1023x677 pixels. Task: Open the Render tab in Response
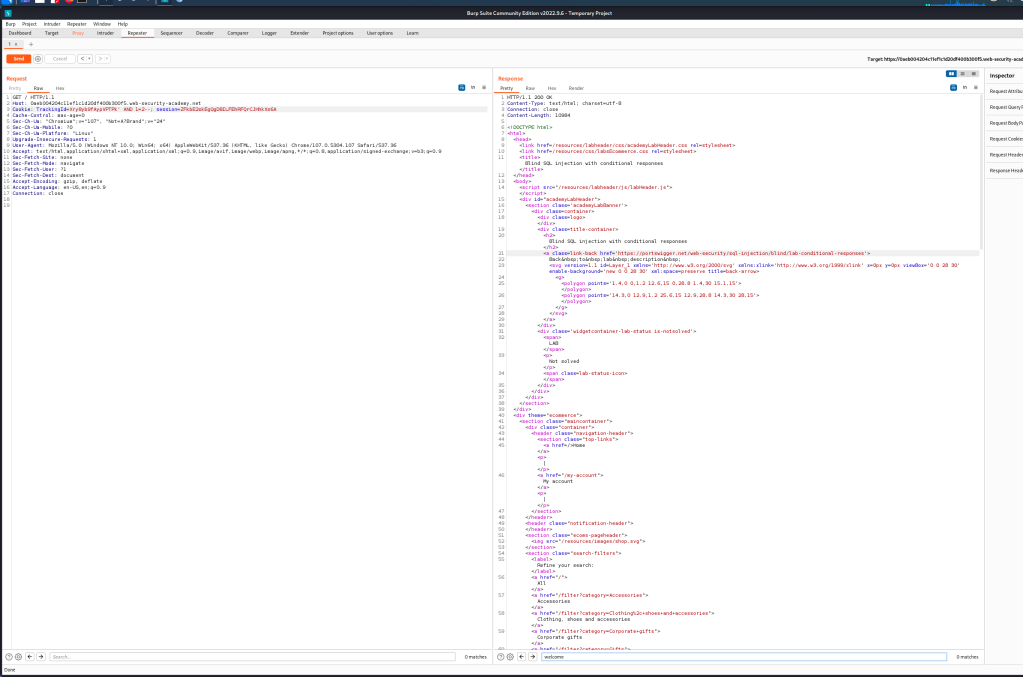click(576, 88)
